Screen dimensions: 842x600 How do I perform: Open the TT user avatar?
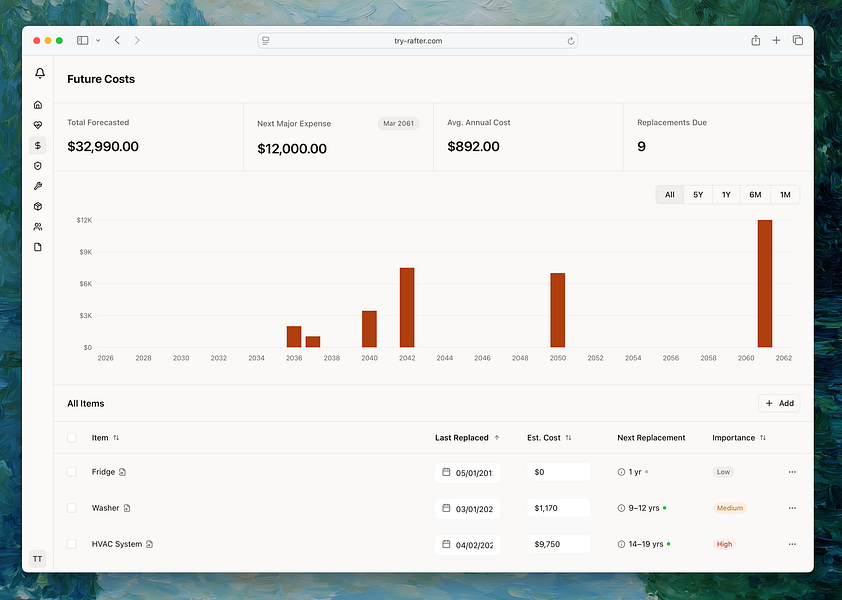coord(38,559)
